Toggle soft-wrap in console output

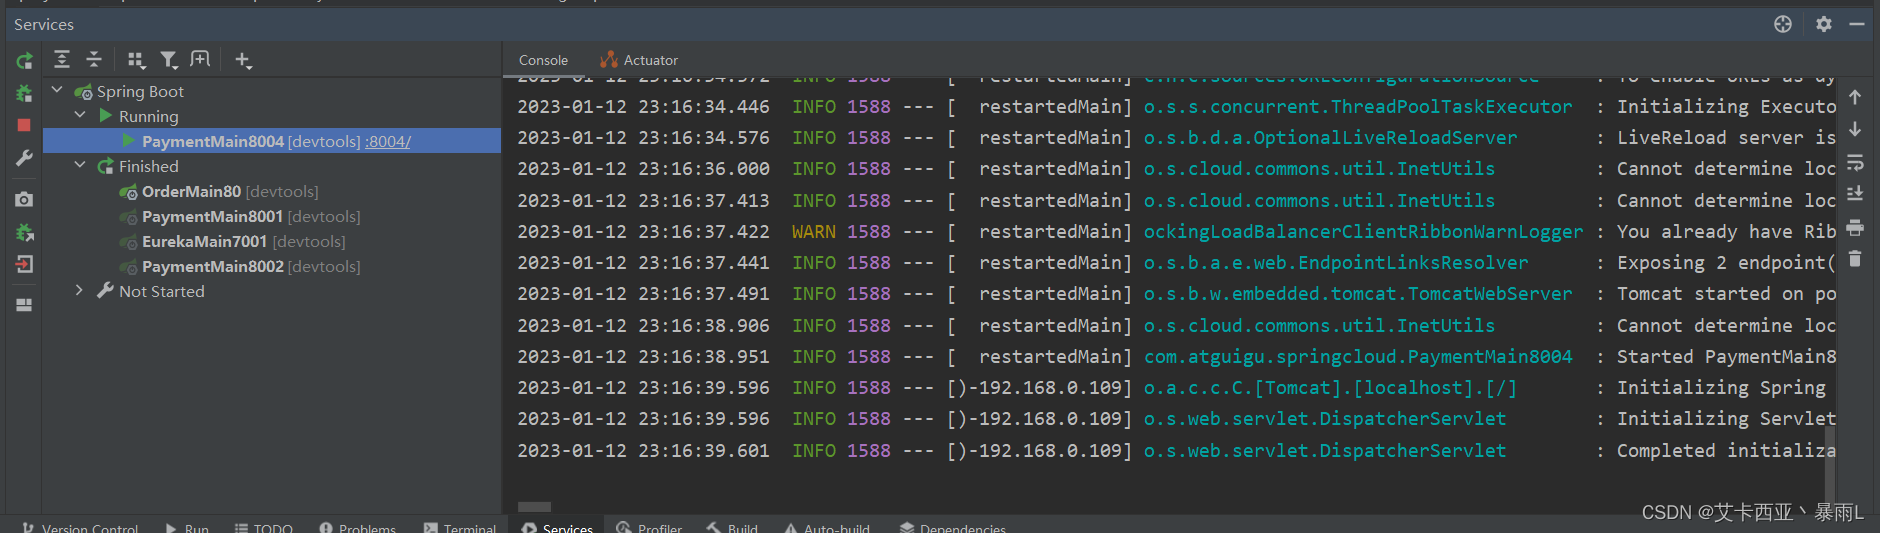(1855, 162)
